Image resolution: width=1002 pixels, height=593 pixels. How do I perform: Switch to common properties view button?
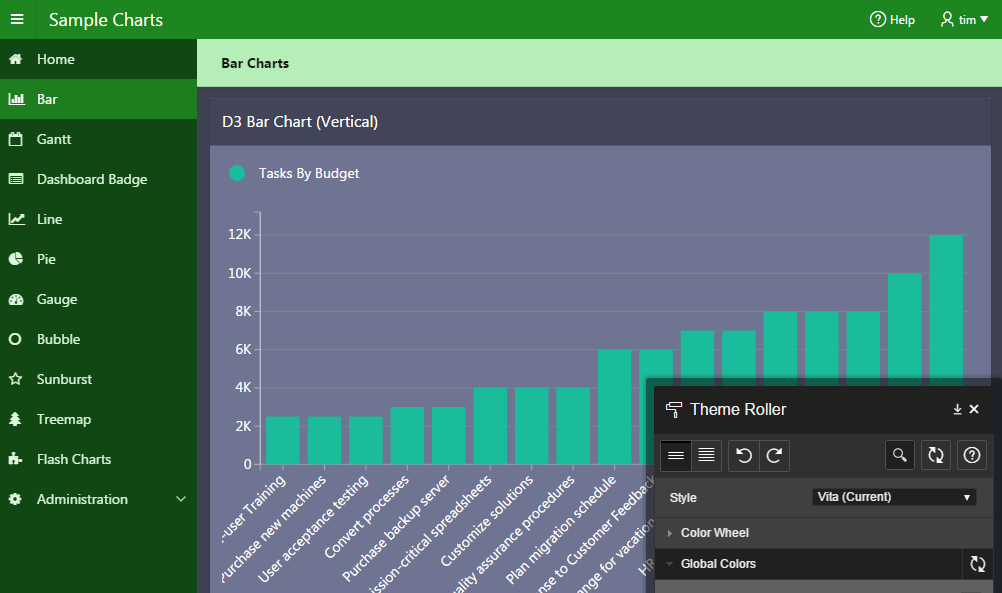click(x=676, y=456)
